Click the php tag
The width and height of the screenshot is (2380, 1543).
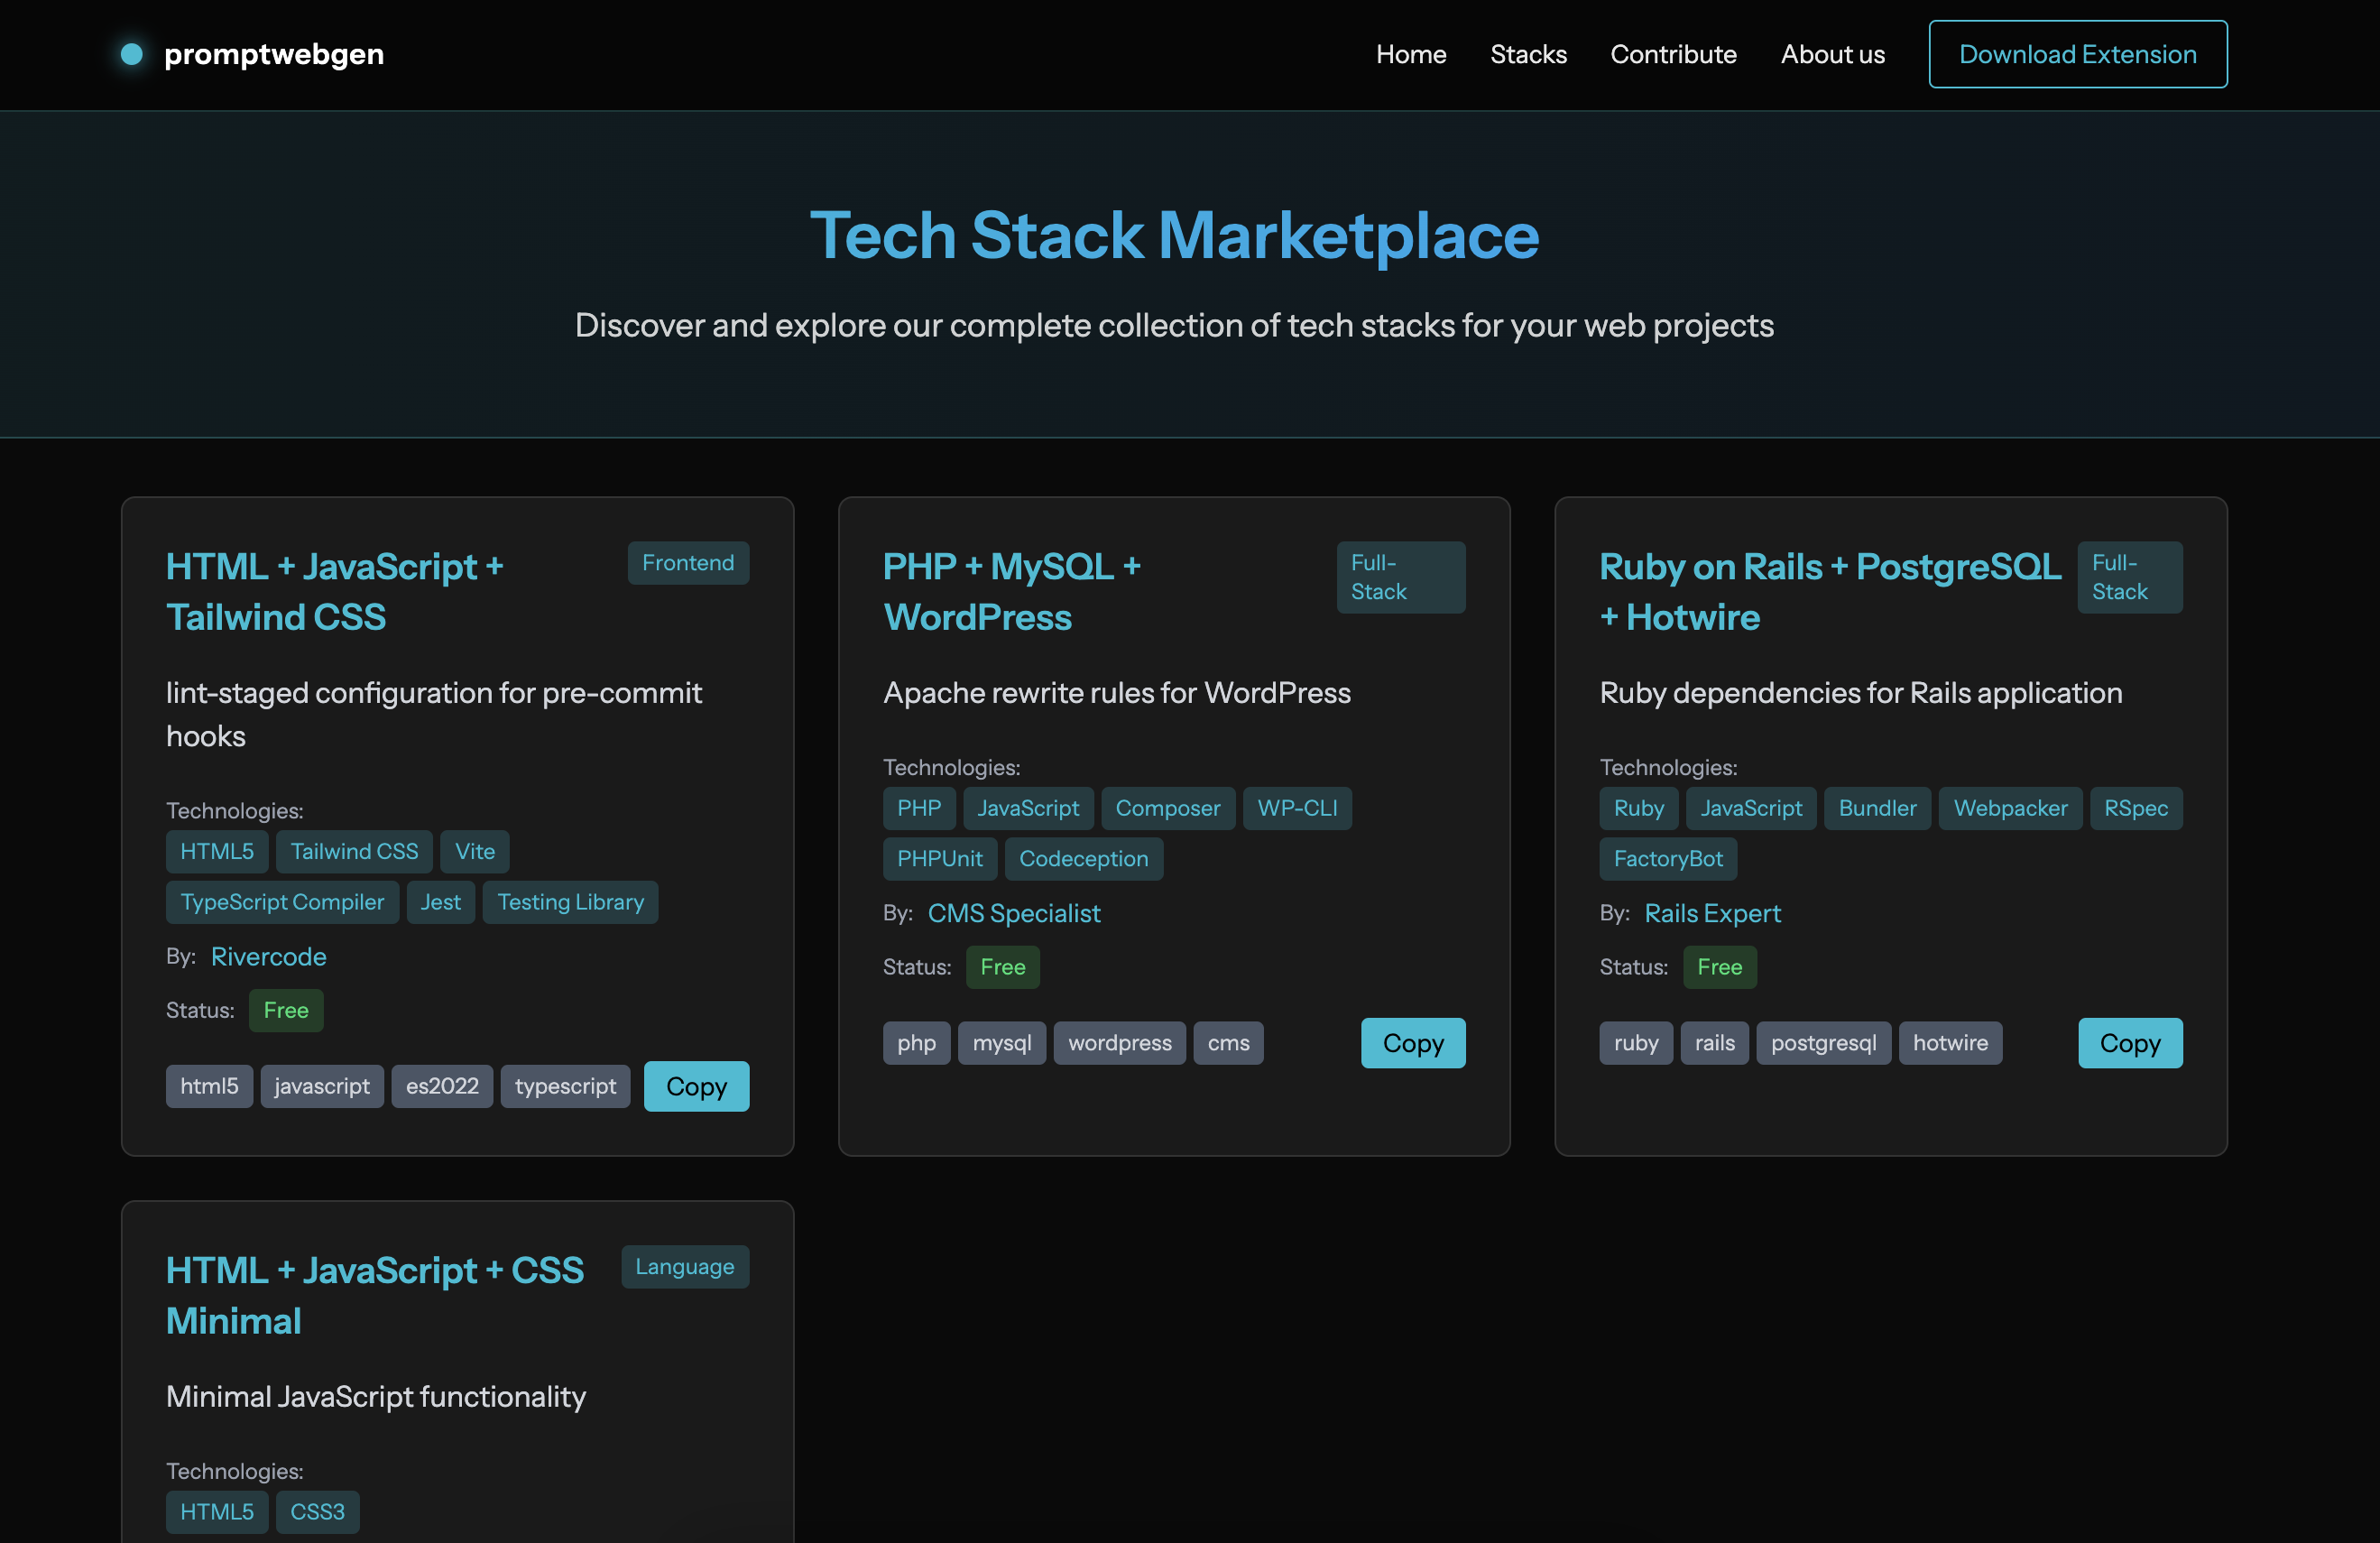(916, 1043)
